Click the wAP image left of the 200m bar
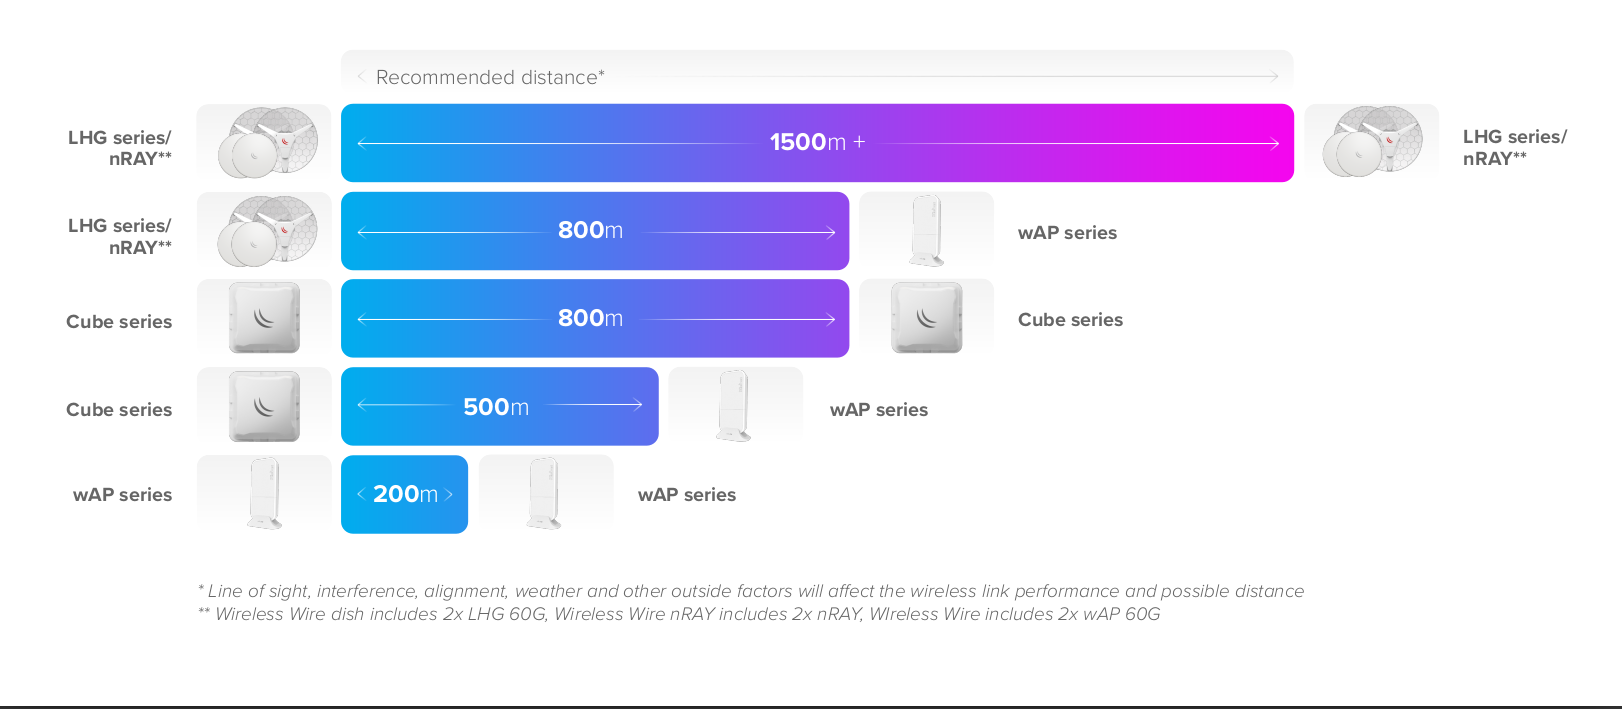The image size is (1622, 709). [x=264, y=494]
